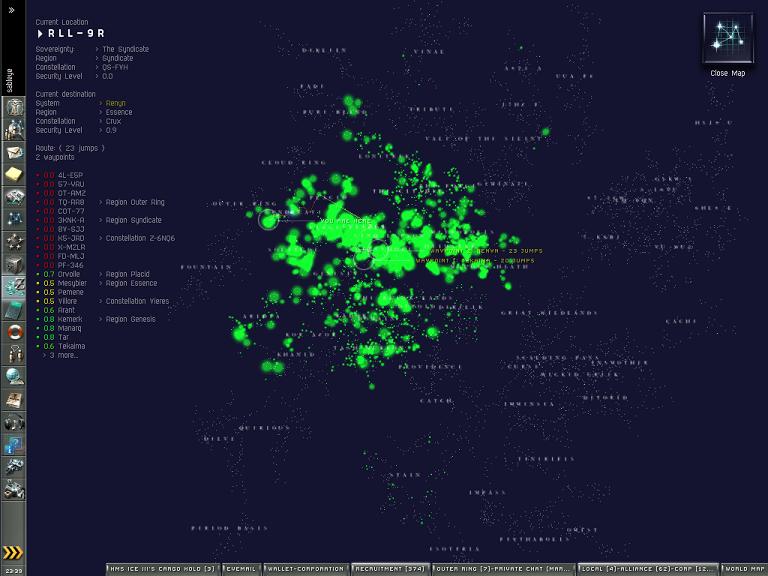Click 'Constellation Vieres' route label
This screenshot has width=768, height=576.
[138, 301]
